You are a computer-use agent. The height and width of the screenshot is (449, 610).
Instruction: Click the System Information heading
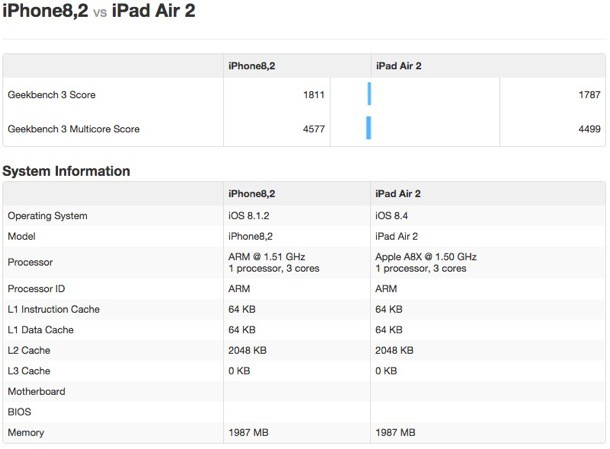66,171
